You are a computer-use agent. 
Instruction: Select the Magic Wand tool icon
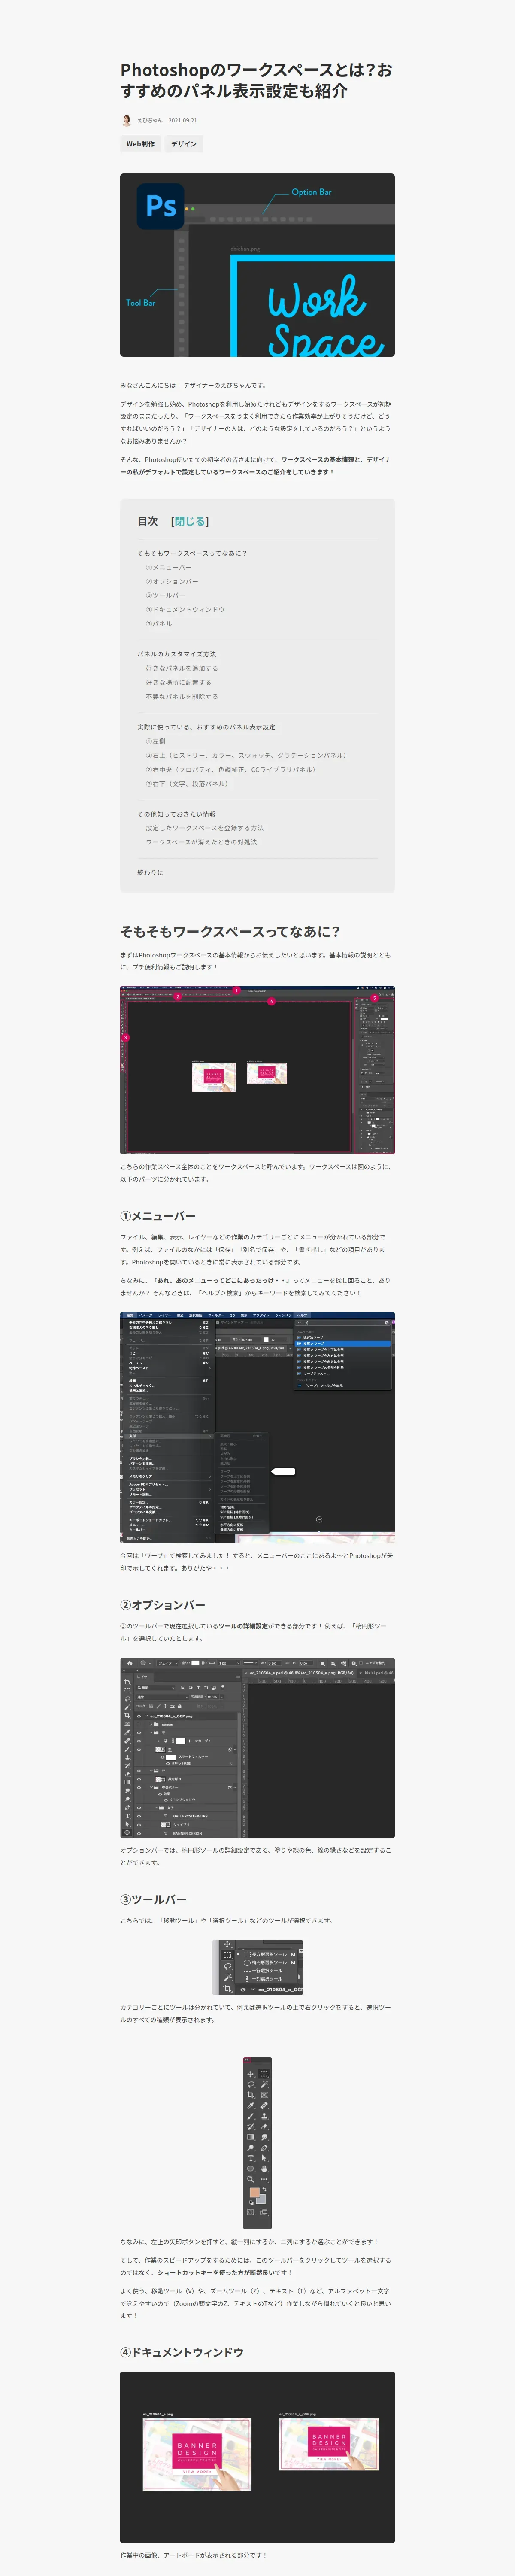coord(264,2085)
